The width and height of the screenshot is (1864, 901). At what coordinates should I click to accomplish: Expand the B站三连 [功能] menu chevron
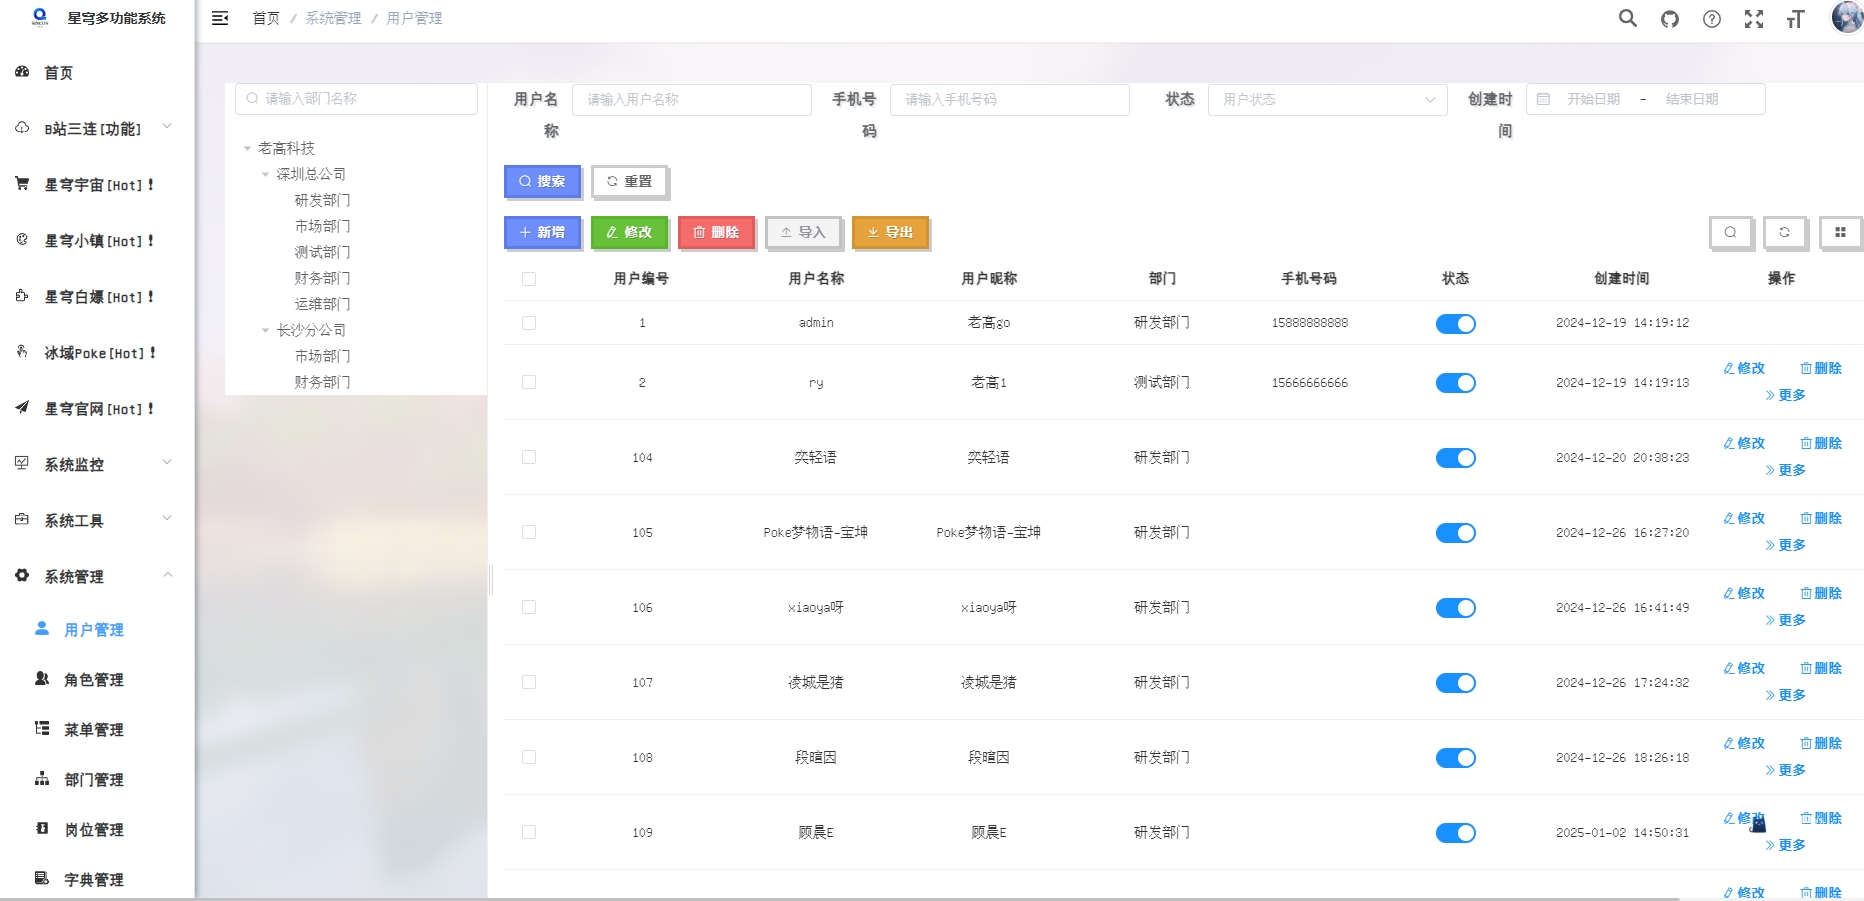[x=167, y=126]
